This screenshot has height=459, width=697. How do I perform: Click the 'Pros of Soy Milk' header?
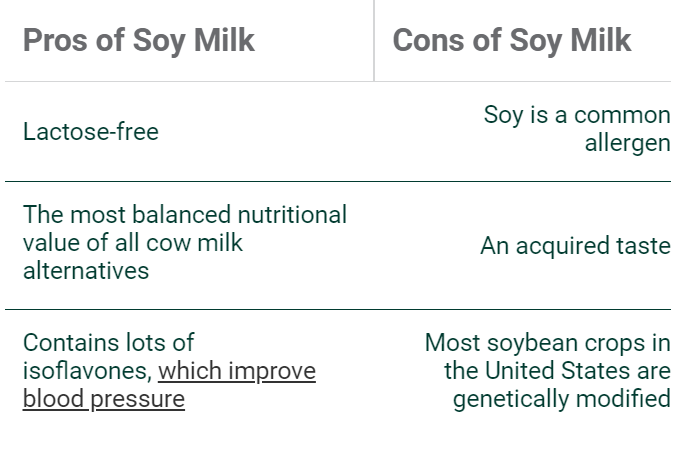point(139,40)
